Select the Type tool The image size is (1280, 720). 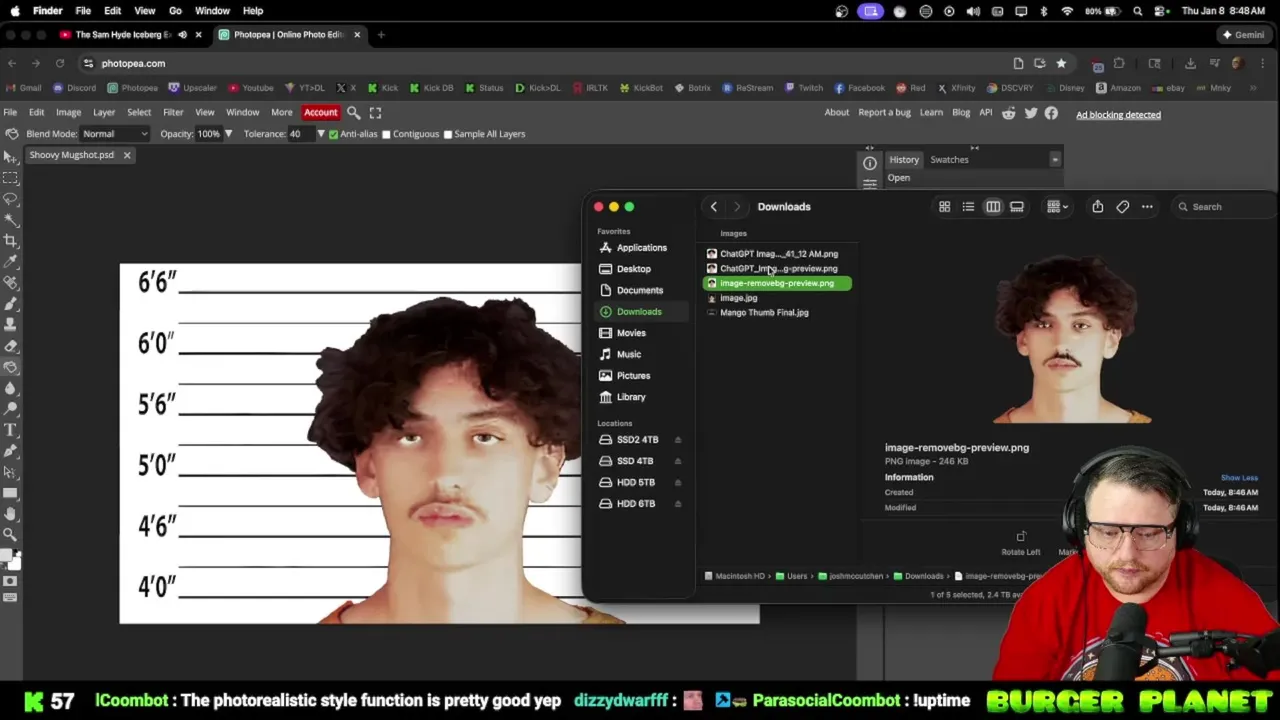point(10,430)
